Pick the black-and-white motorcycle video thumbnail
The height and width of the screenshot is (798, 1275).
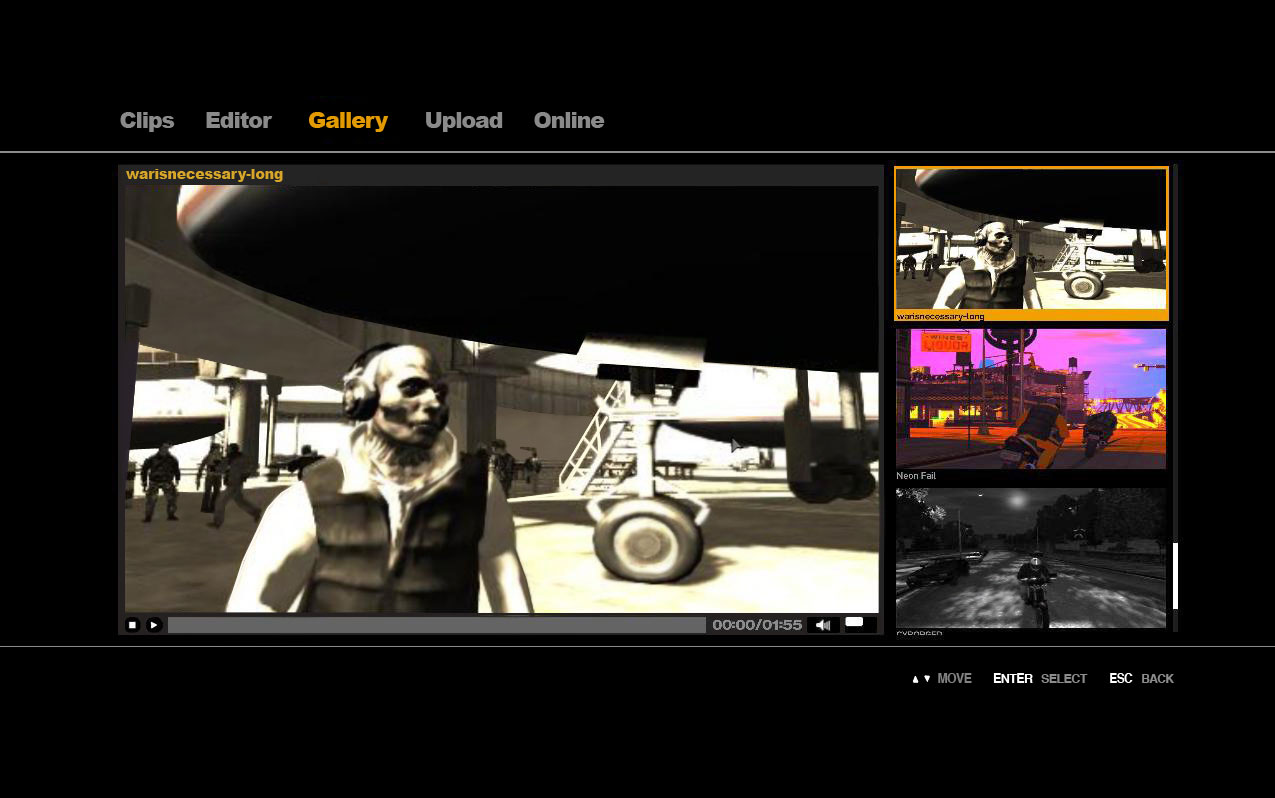[1031, 558]
